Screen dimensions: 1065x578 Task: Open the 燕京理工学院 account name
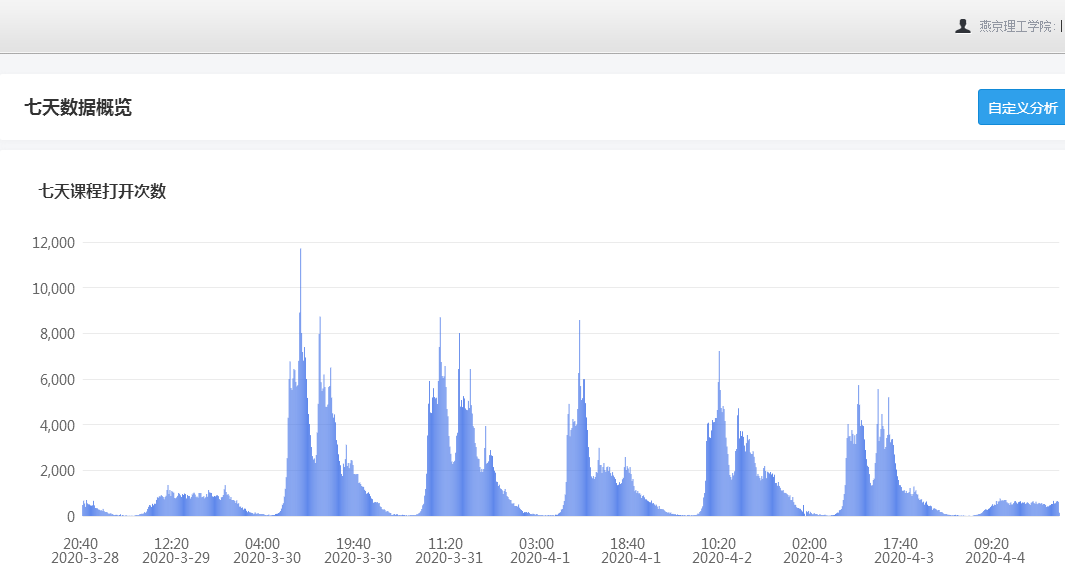pos(1016,26)
